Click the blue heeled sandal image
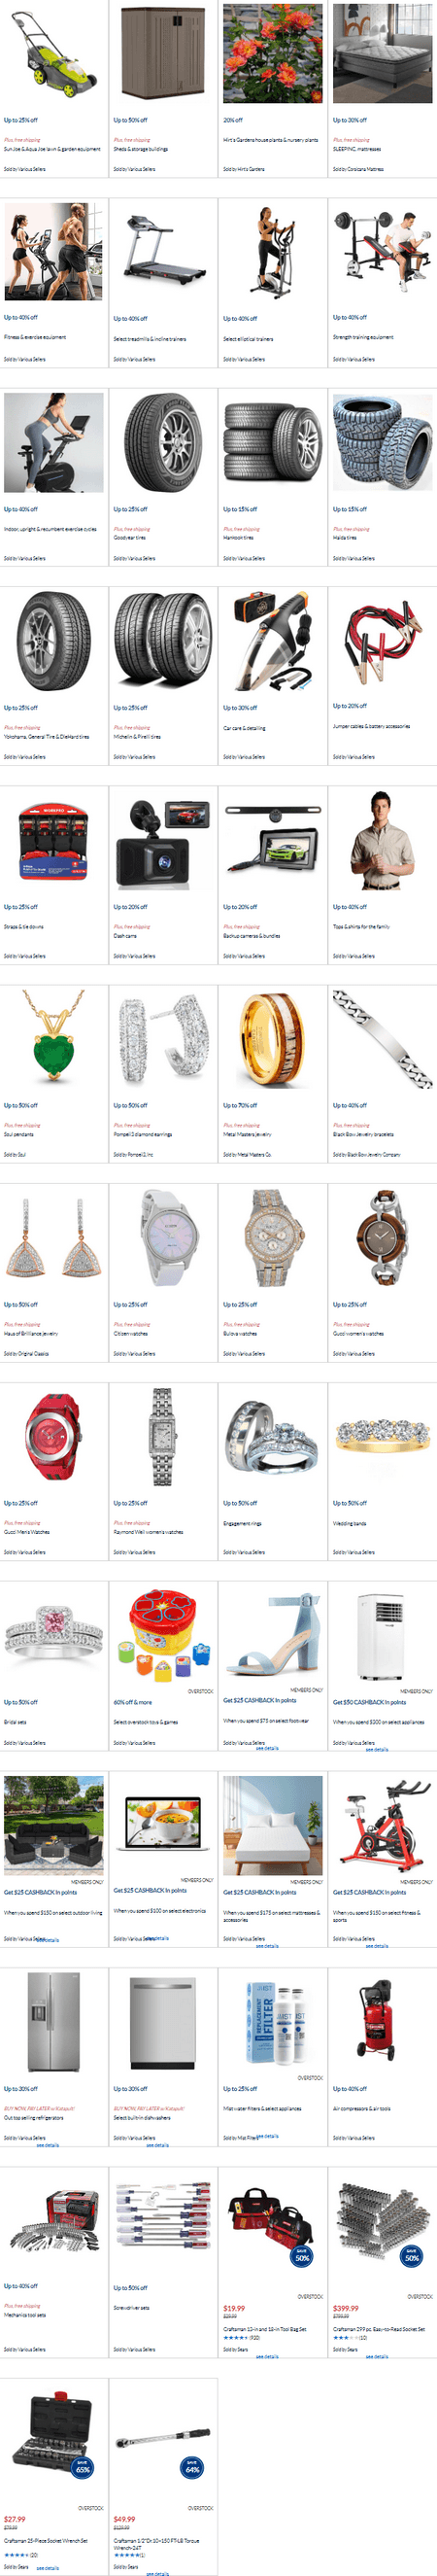 click(273, 1635)
